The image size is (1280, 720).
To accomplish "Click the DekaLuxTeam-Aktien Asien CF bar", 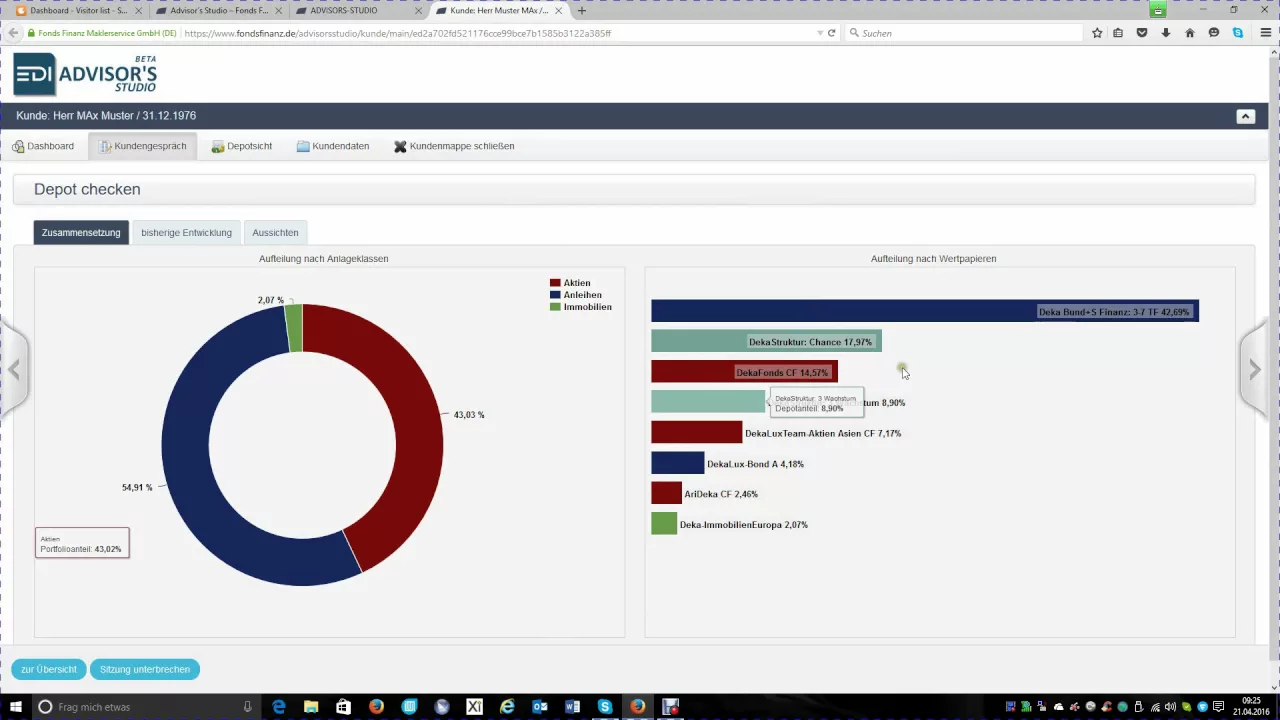I will 696,433.
